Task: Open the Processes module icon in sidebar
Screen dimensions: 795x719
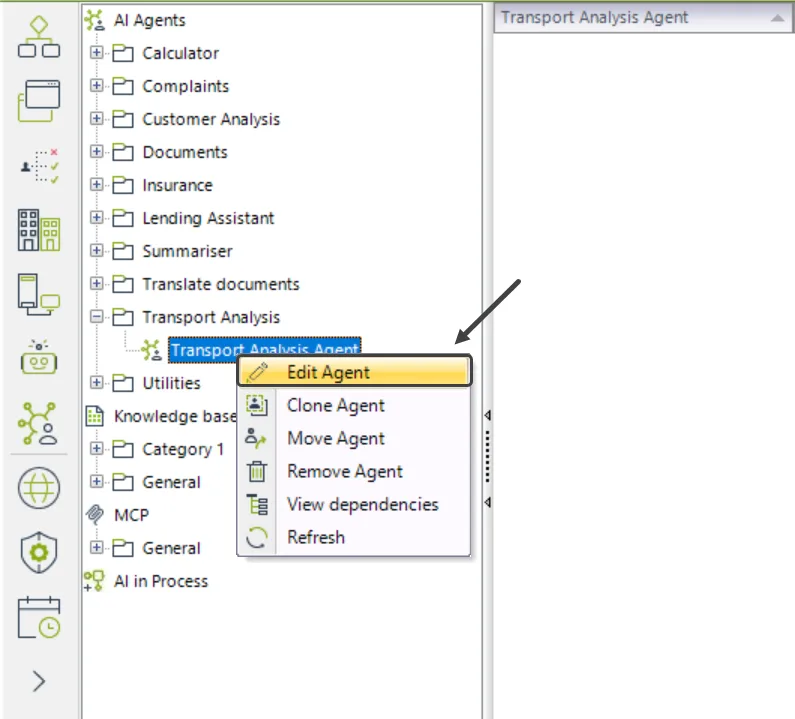Action: click(39, 37)
